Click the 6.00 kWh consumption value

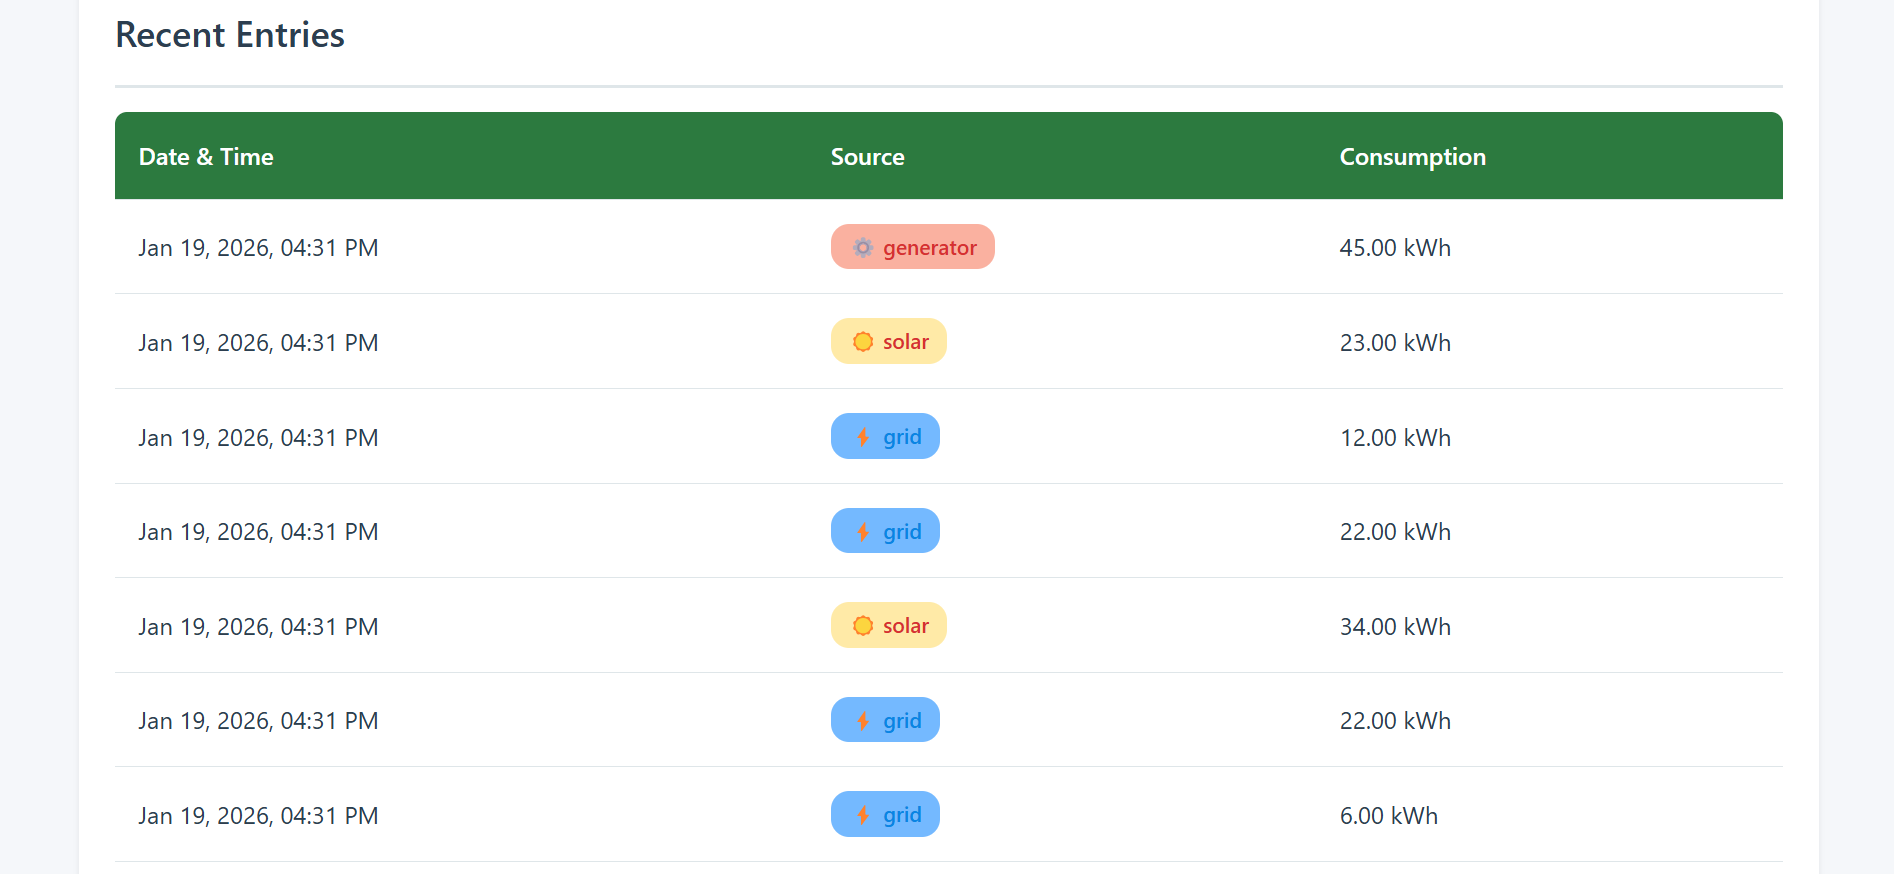[x=1389, y=816]
